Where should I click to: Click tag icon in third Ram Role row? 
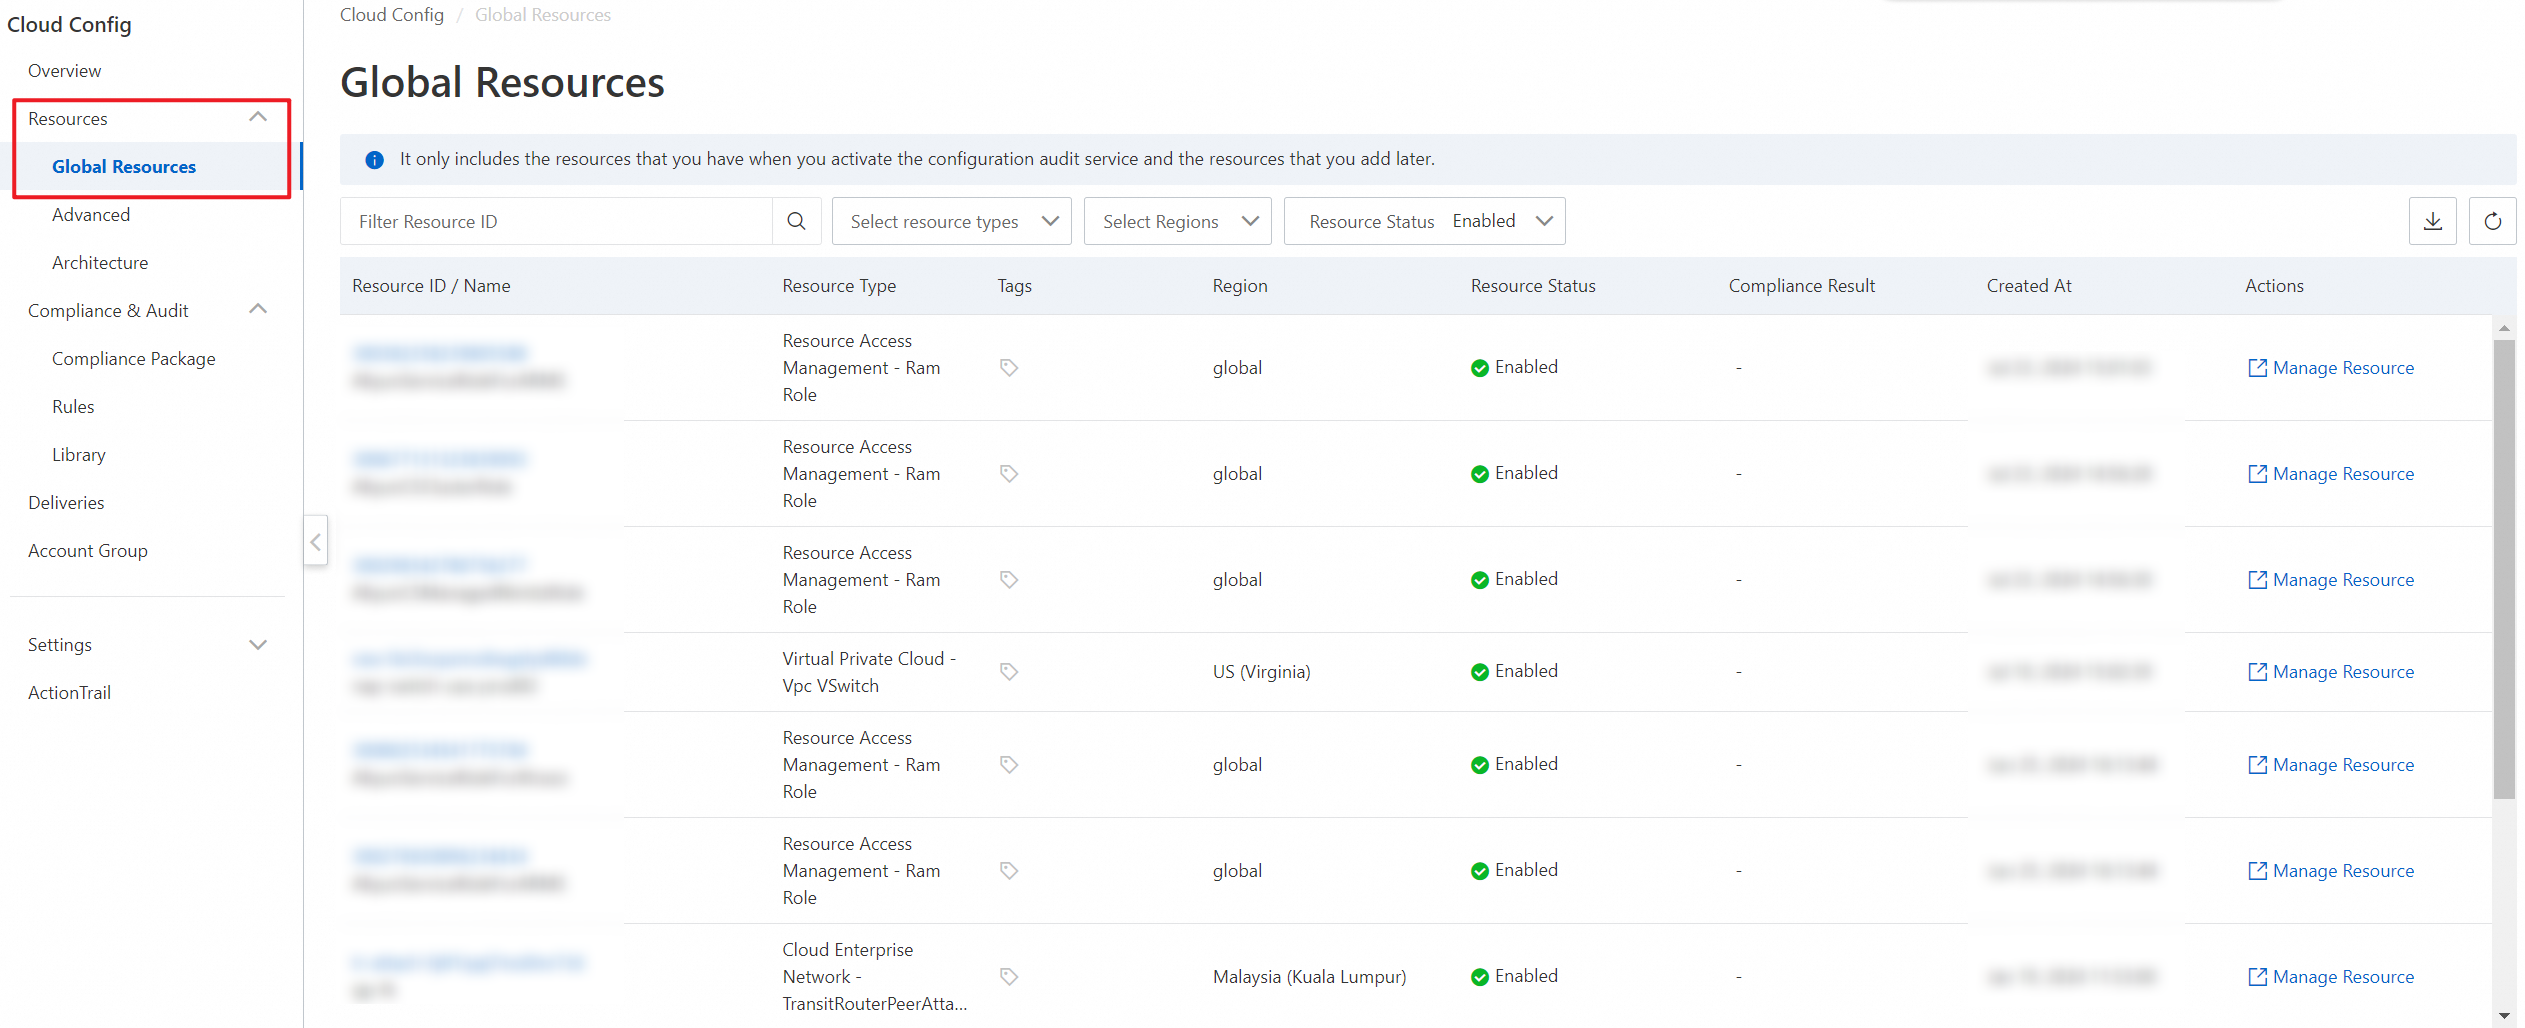(1009, 580)
